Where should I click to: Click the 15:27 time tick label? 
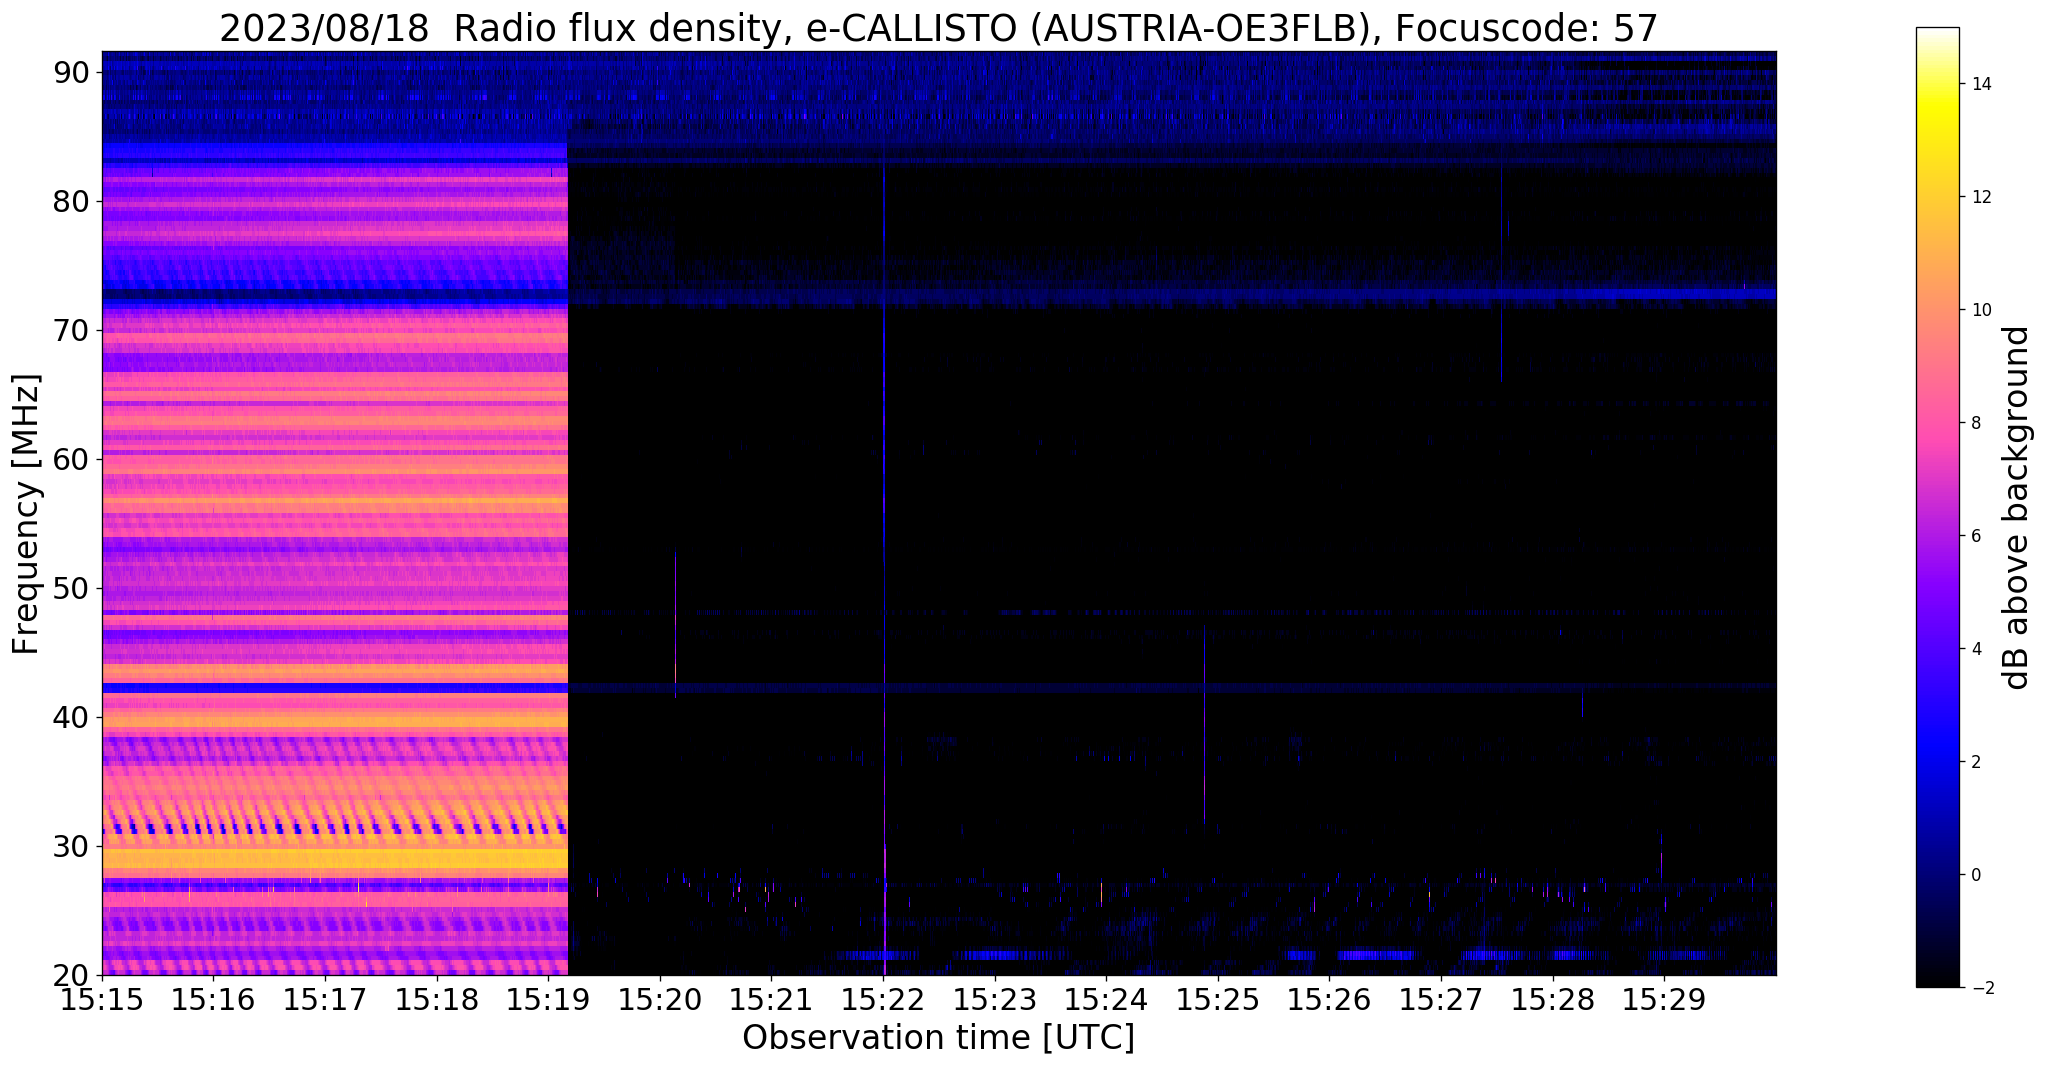click(1441, 1000)
